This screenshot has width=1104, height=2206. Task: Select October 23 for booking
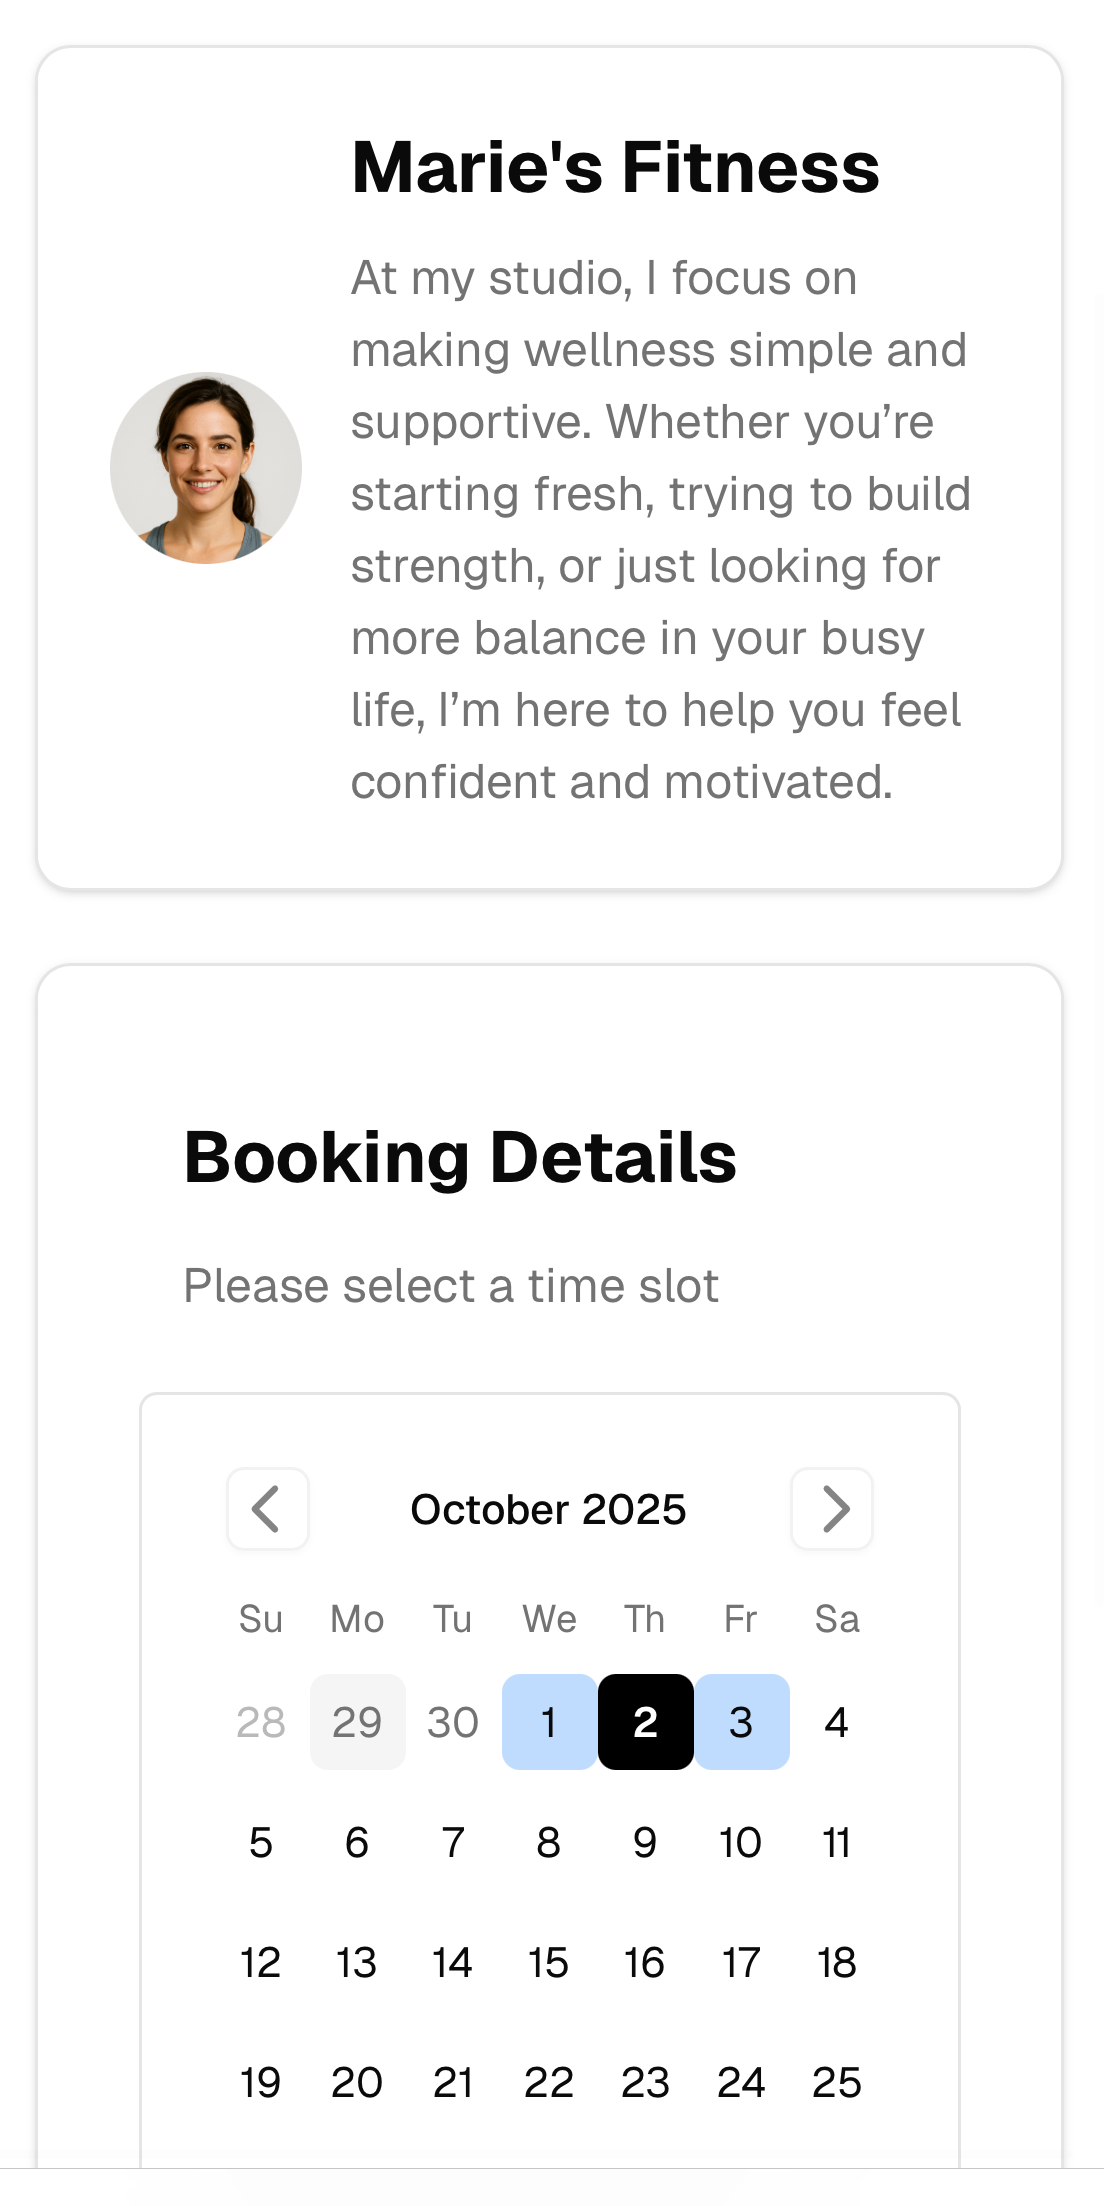click(x=645, y=2082)
